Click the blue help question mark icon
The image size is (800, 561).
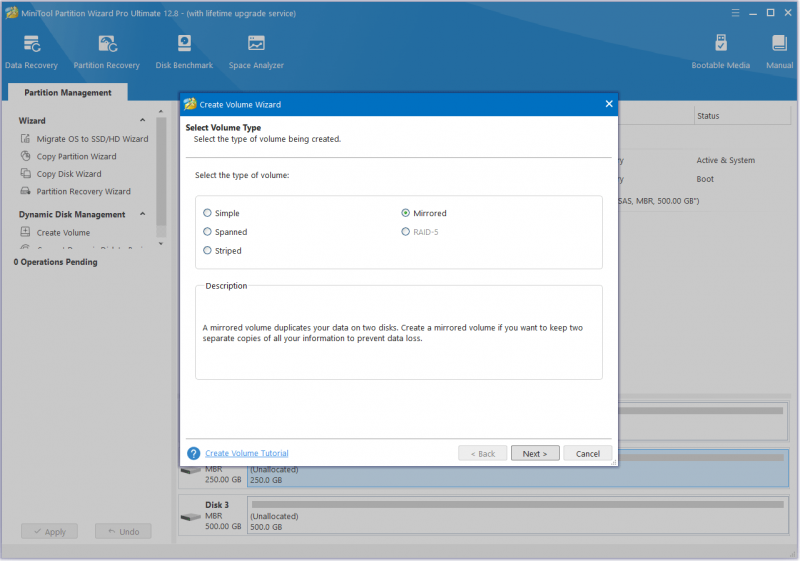(193, 453)
